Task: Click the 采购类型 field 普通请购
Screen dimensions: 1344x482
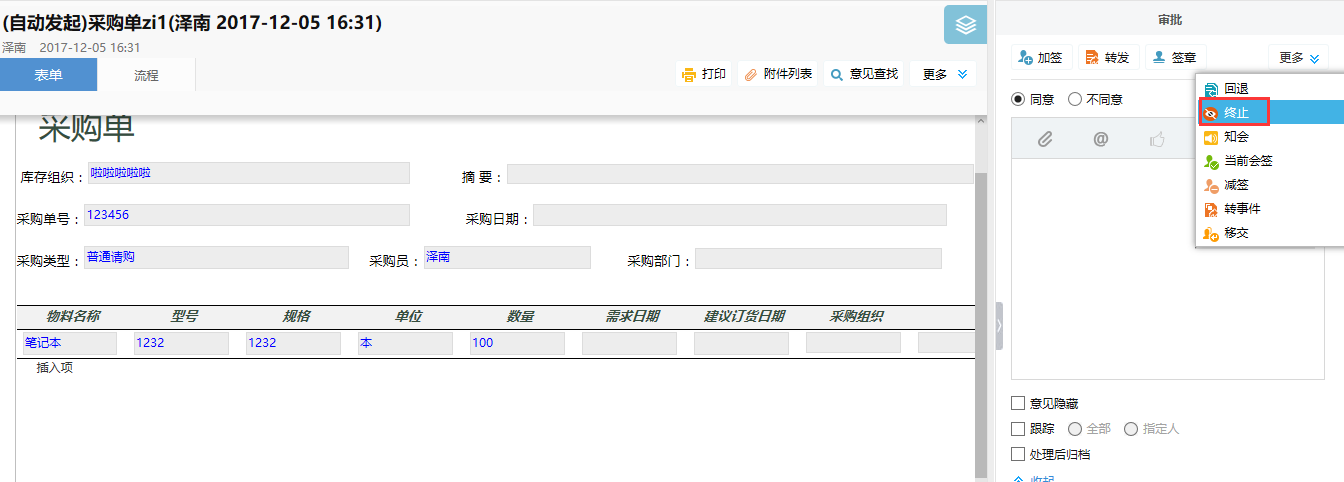Action: click(216, 257)
